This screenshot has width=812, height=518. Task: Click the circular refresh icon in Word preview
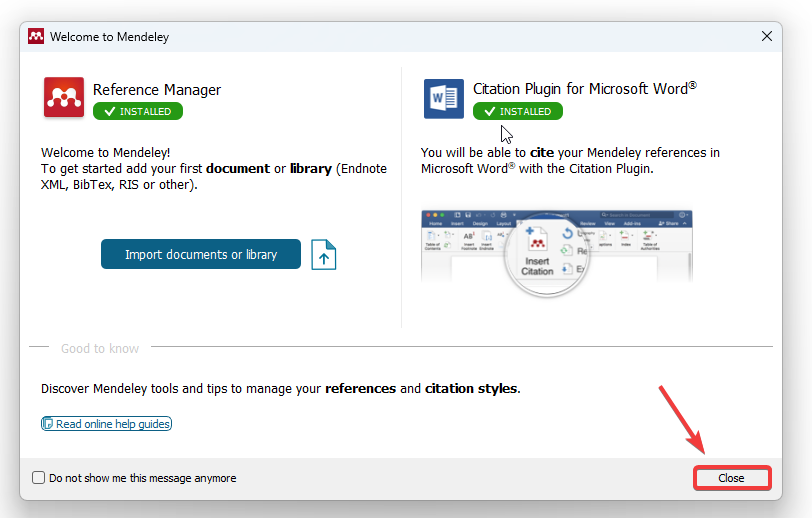point(566,234)
